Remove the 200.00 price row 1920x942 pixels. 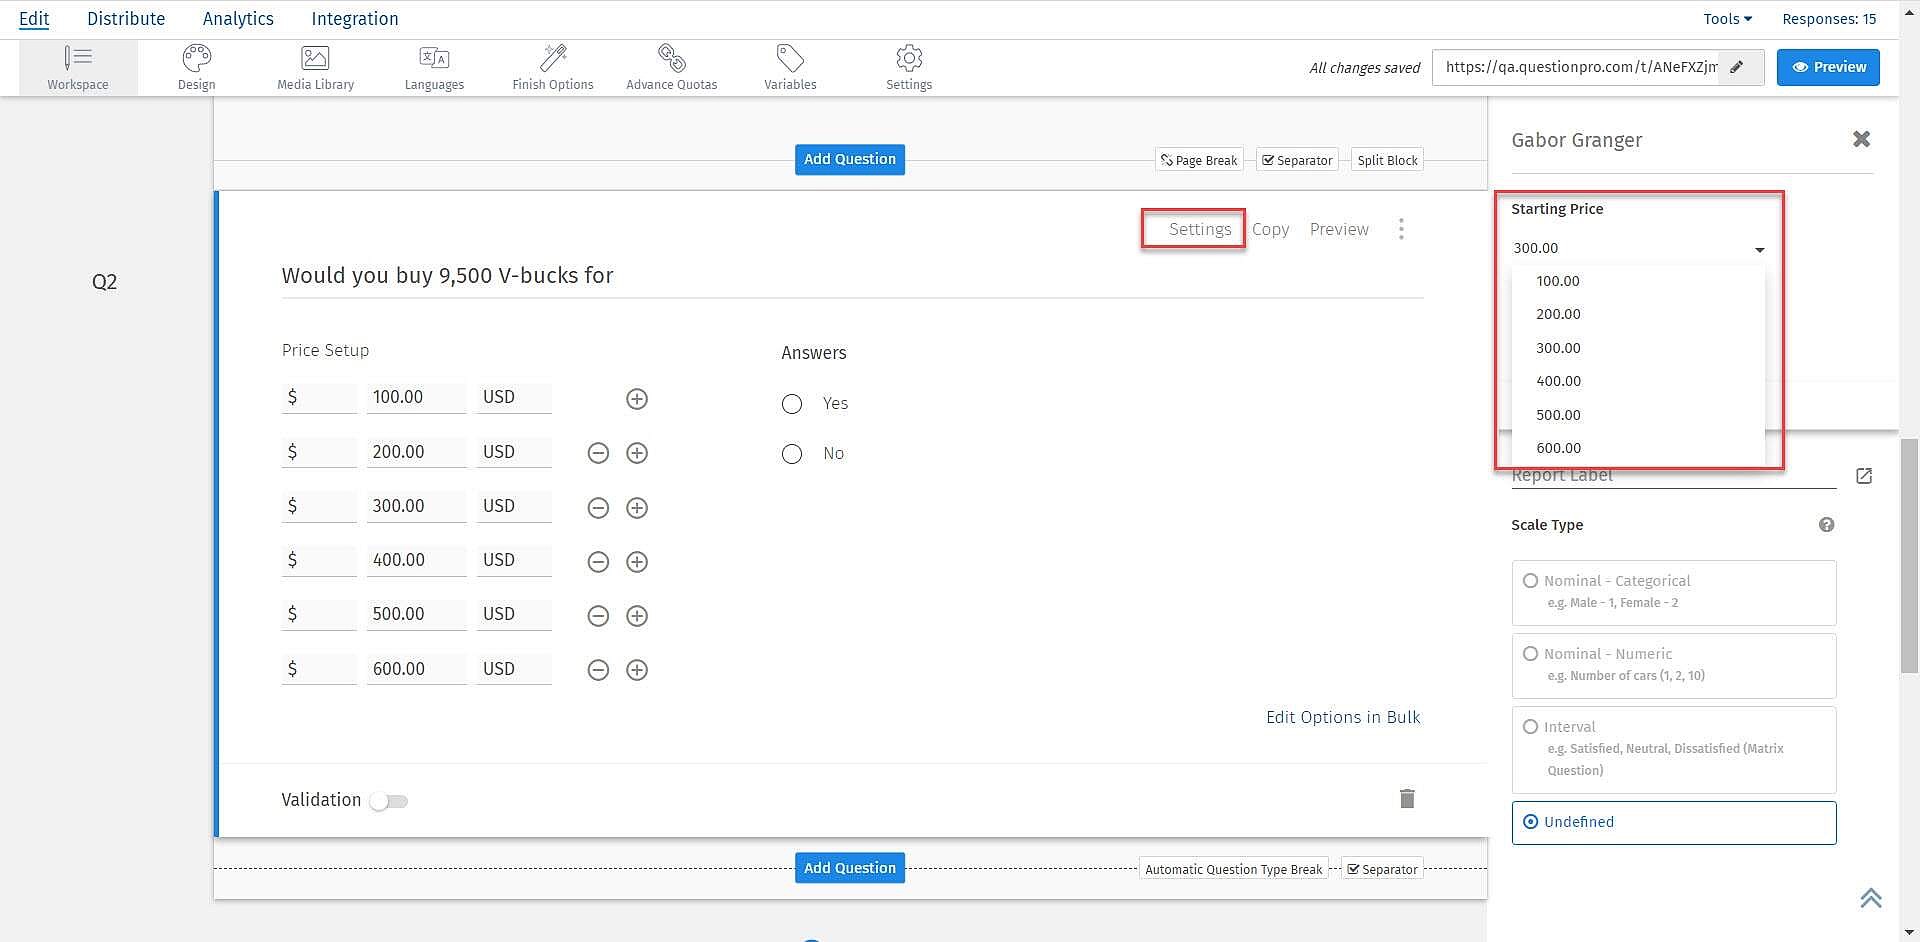click(598, 453)
